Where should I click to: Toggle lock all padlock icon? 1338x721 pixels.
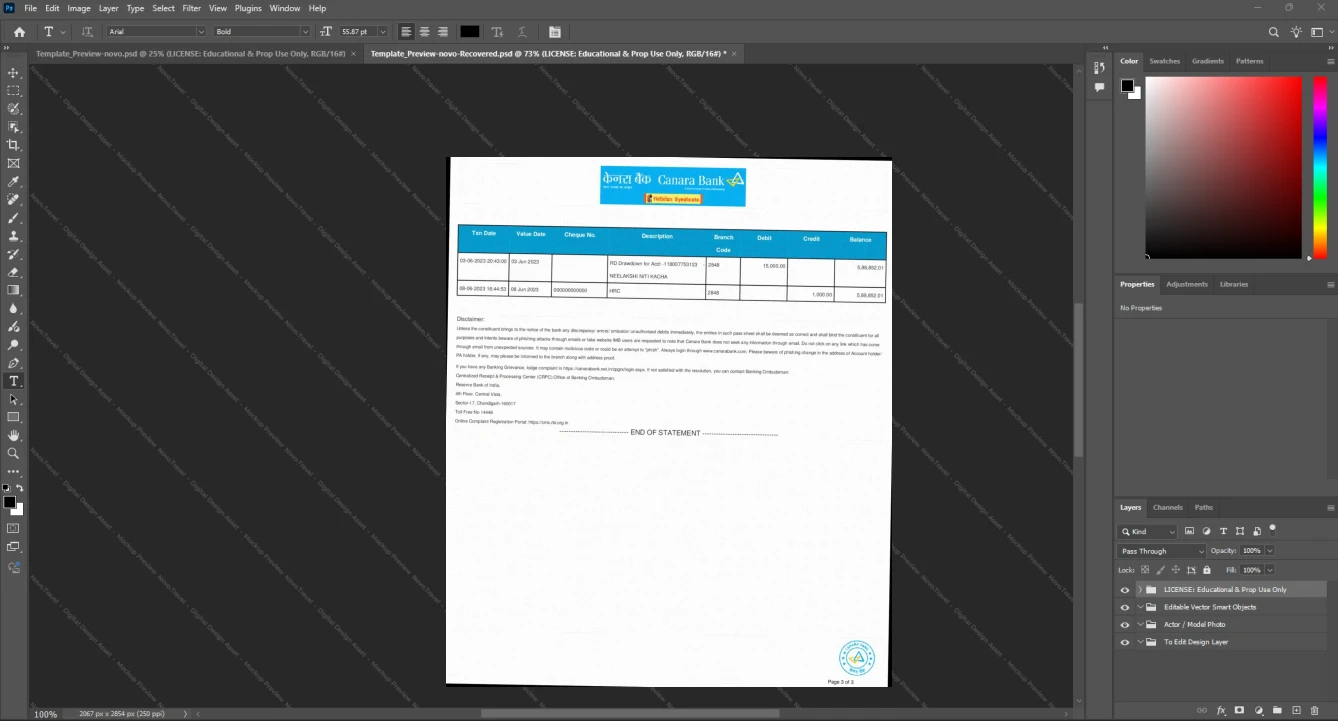[x=1206, y=570]
